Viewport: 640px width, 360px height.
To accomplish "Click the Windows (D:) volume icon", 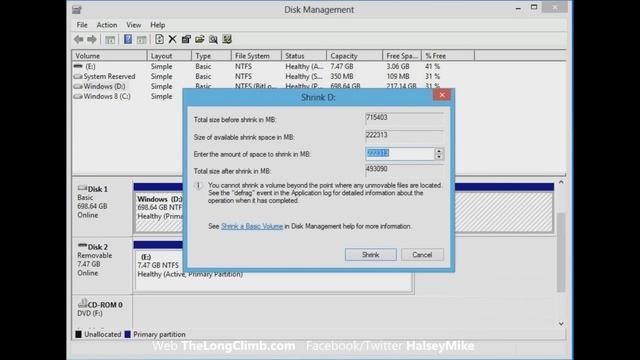I will [x=78, y=87].
